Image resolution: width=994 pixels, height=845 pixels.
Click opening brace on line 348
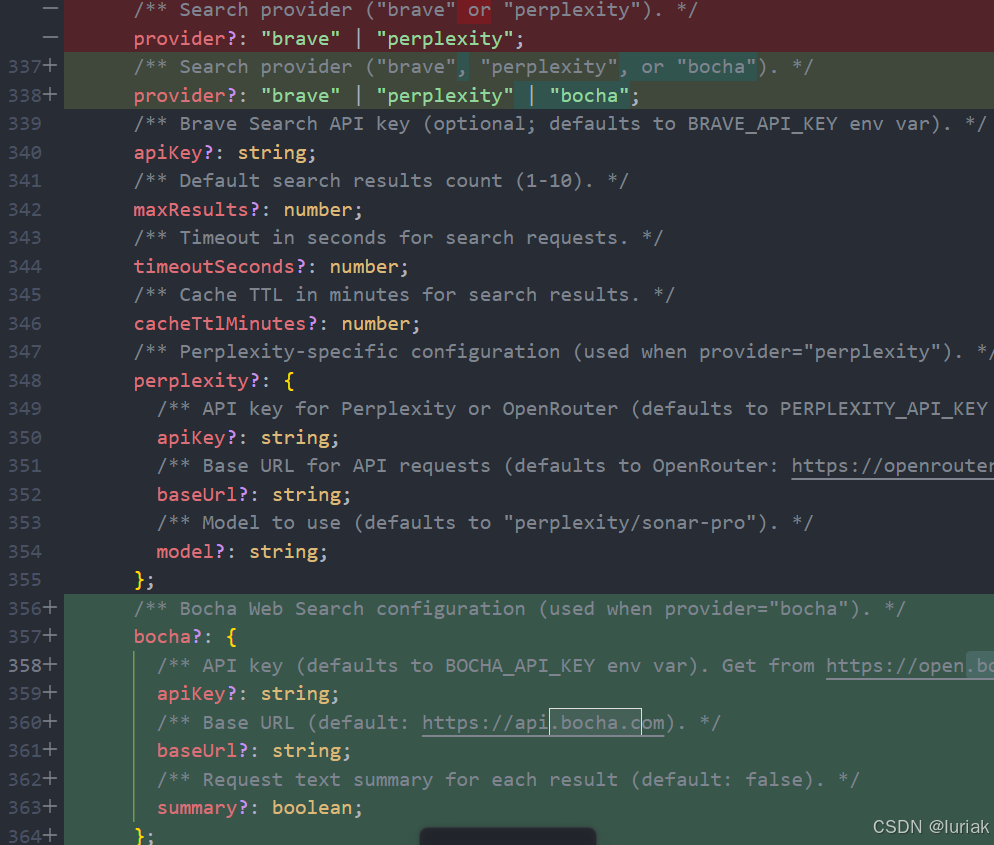(289, 381)
